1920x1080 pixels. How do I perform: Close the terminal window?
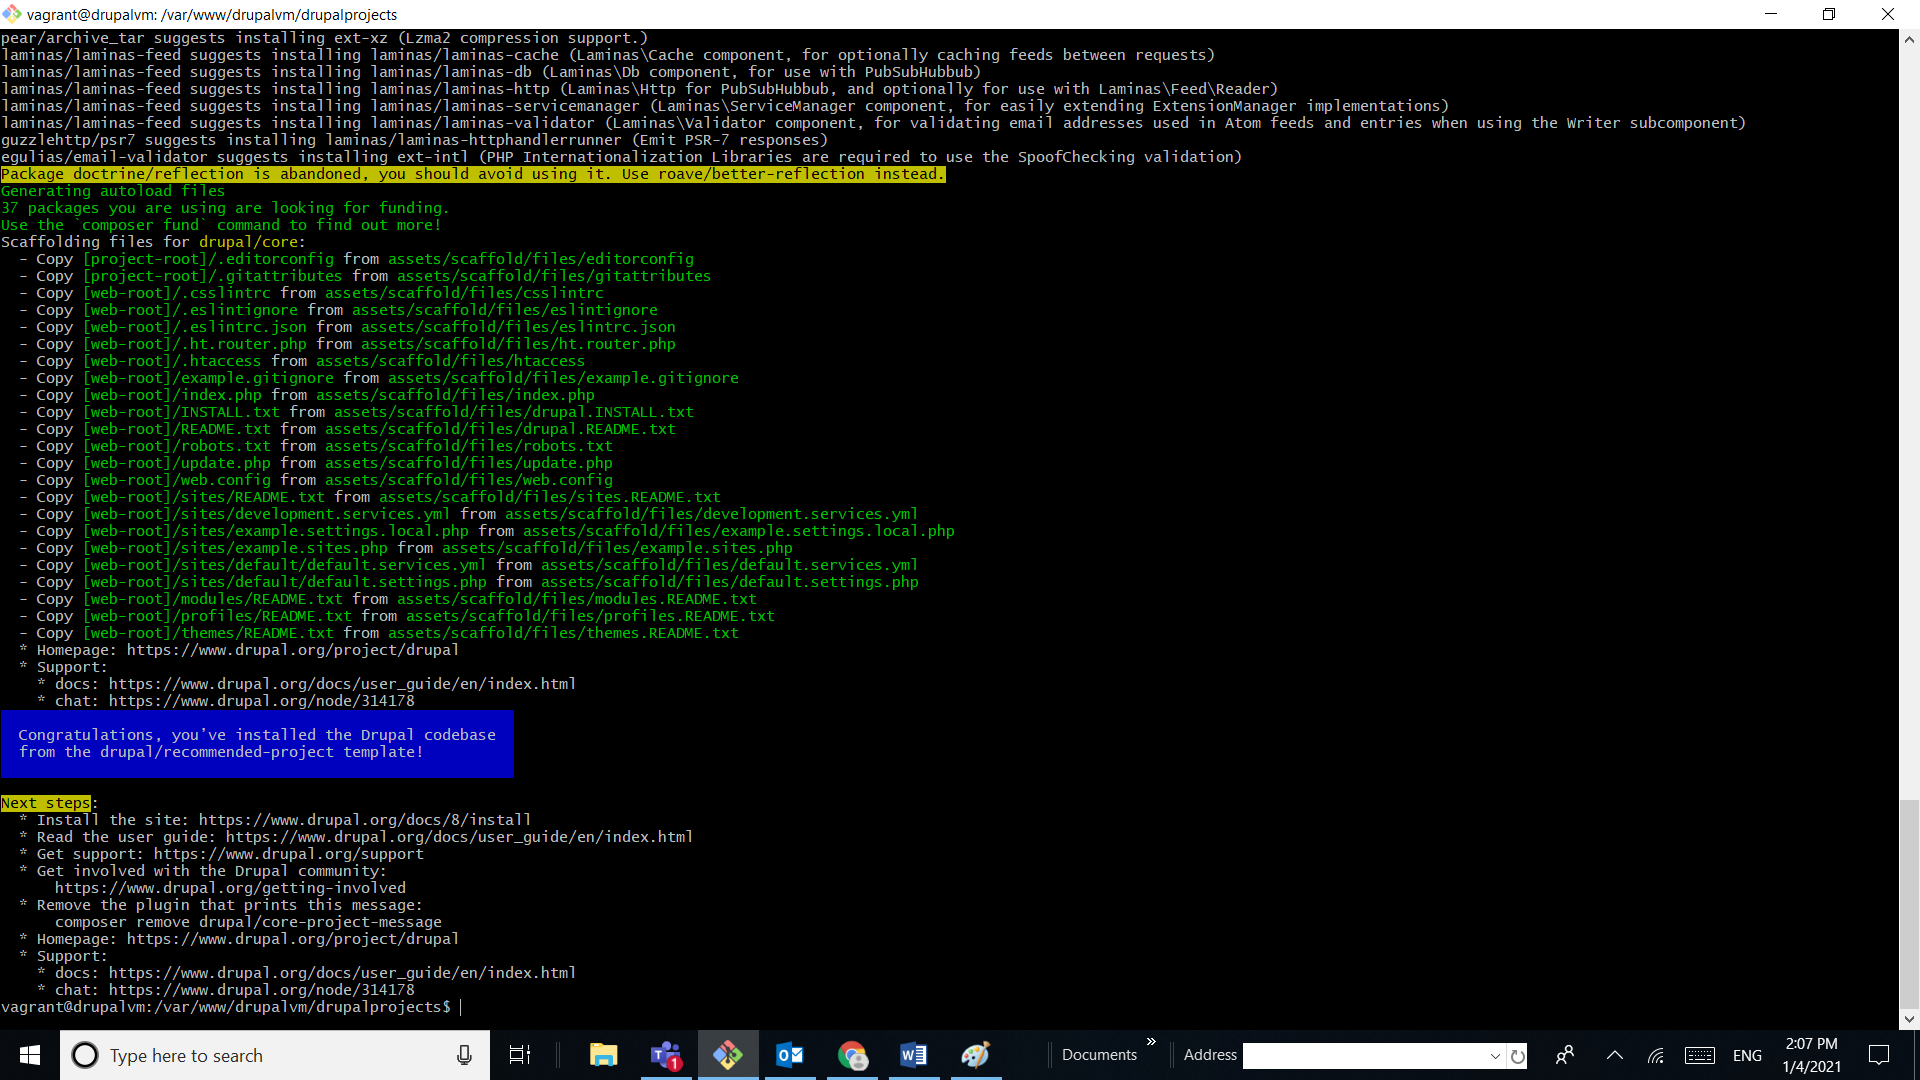[x=1888, y=14]
